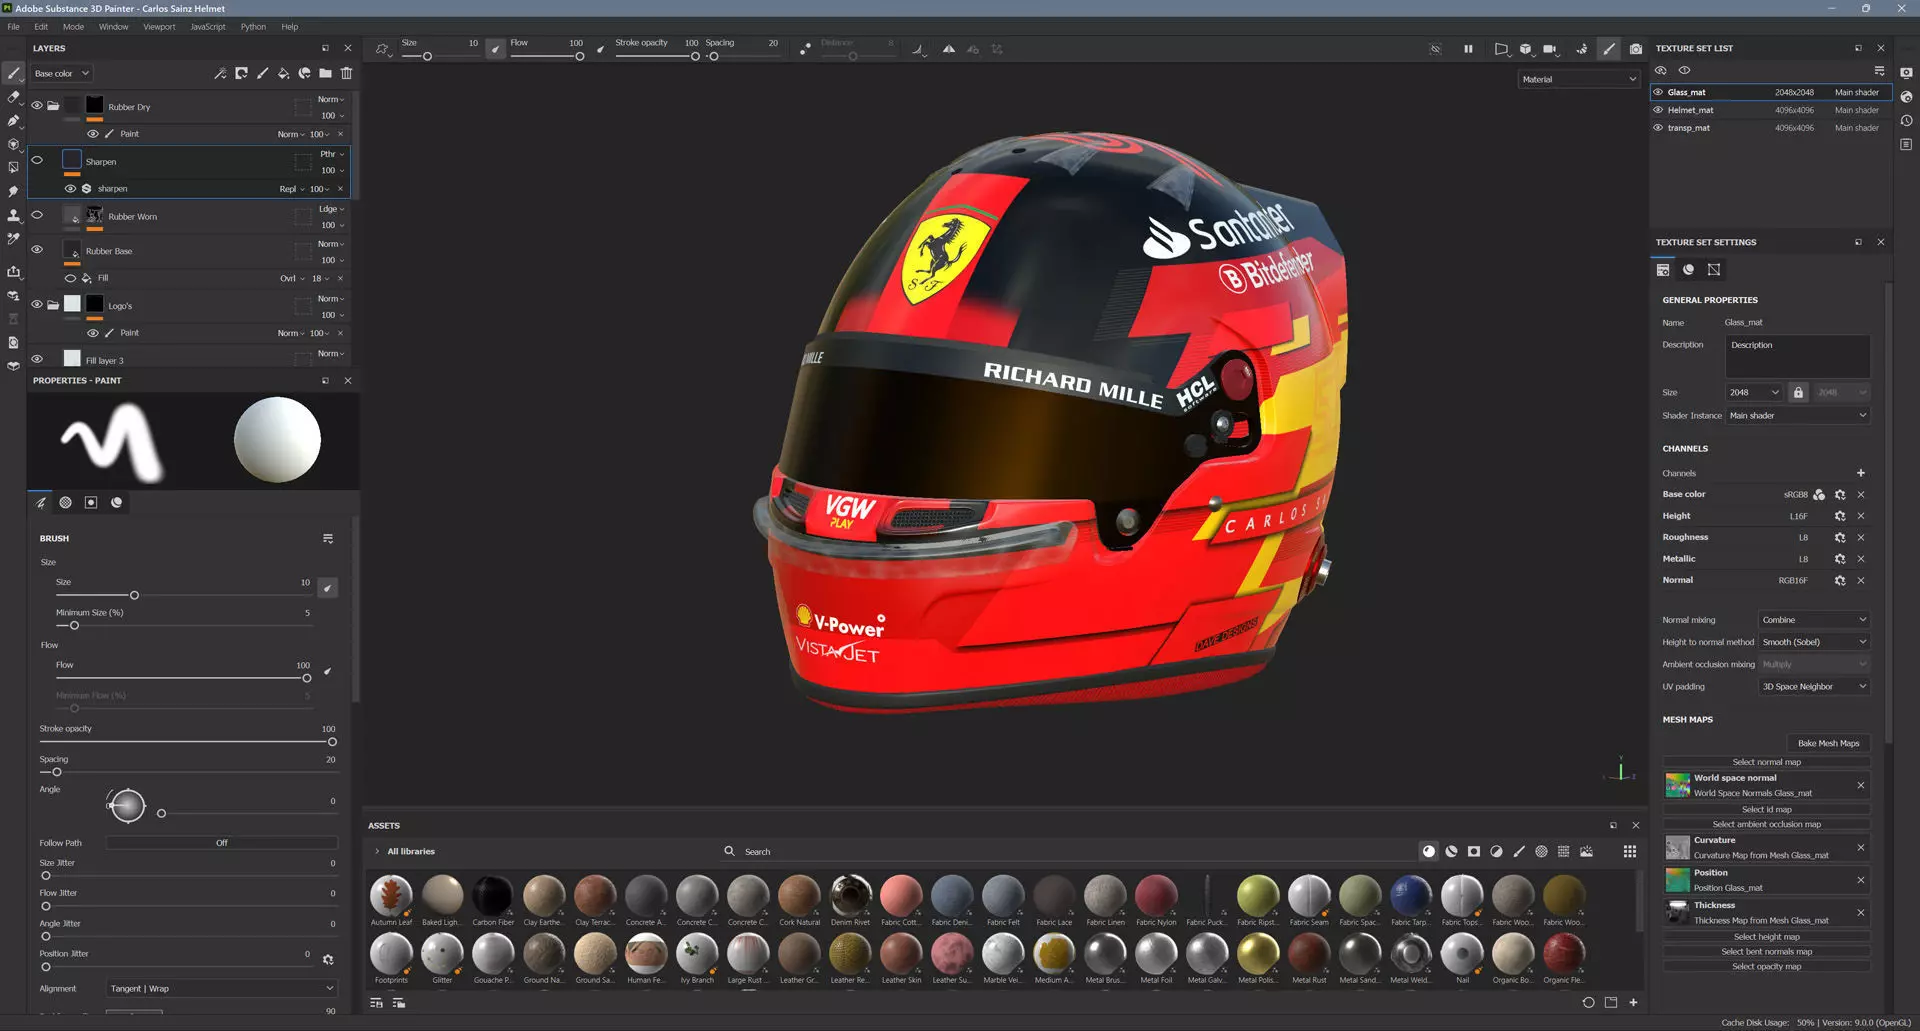Open the Normal mixing Combine dropdown

pos(1814,620)
